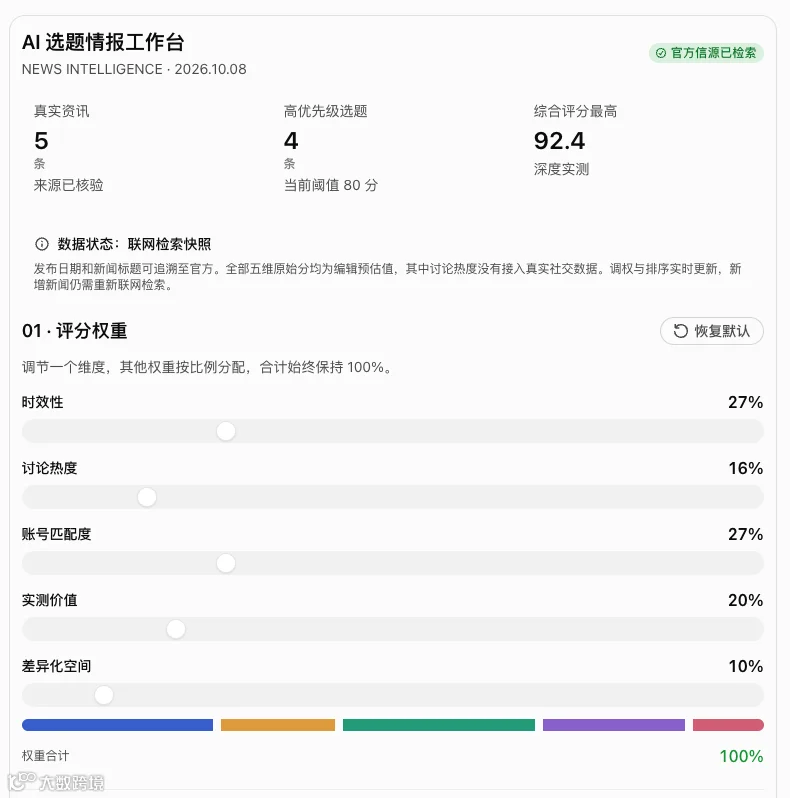
Task: Click the 深度实测 label
Action: [x=561, y=169]
